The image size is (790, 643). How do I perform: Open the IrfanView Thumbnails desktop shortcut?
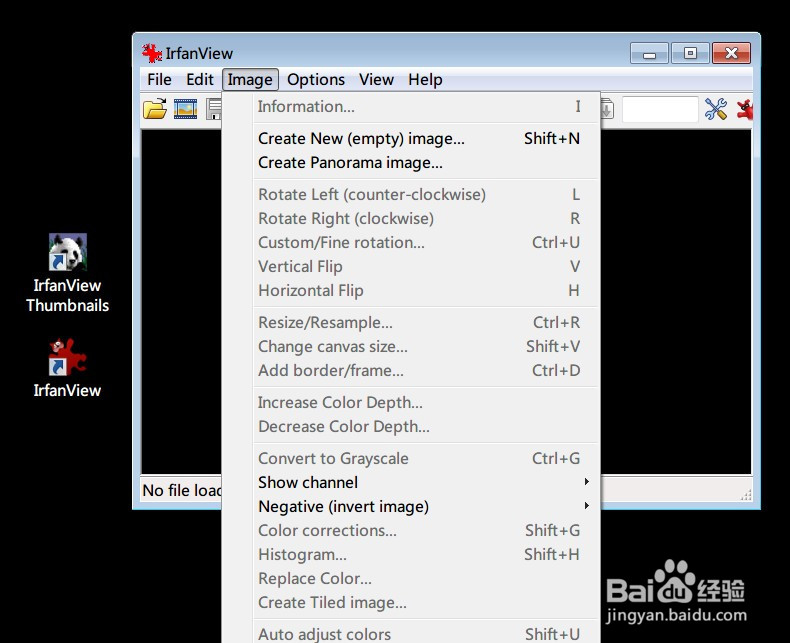68,274
